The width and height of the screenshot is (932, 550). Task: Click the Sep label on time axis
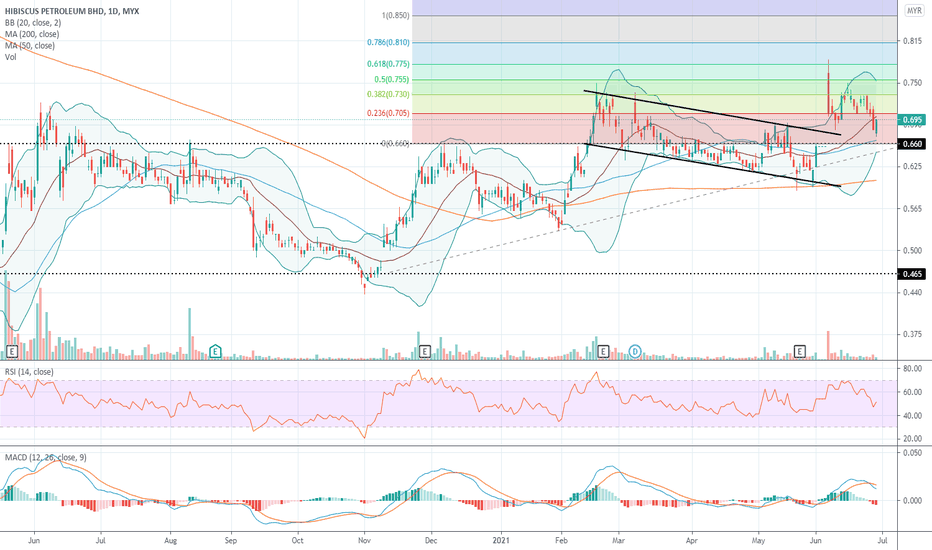click(231, 540)
